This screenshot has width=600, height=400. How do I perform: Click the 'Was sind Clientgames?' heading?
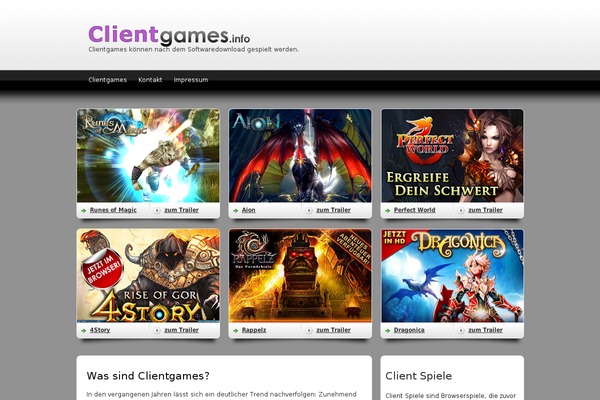(x=148, y=376)
